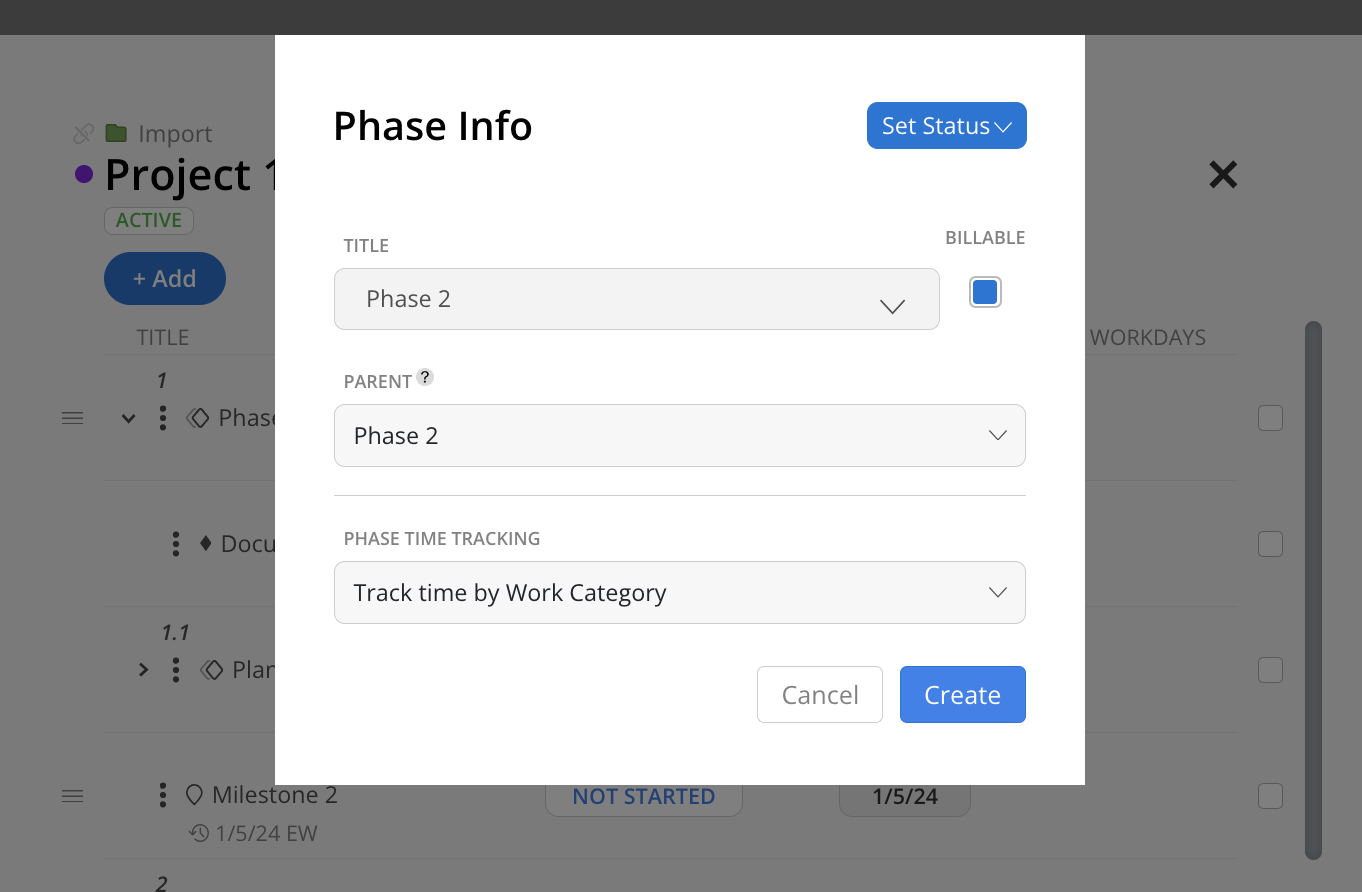This screenshot has width=1362, height=892.
Task: Click the clock icon beside 1/5/24 EW
Action: pos(200,833)
